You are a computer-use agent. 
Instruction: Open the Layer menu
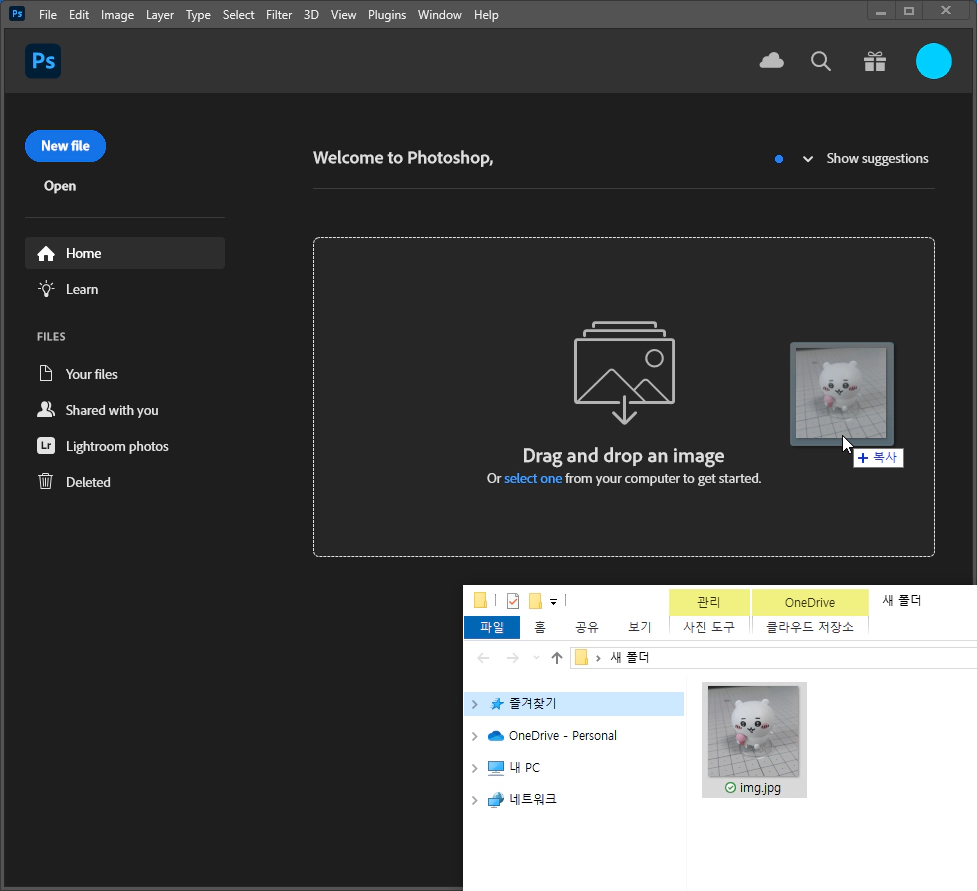coord(160,15)
